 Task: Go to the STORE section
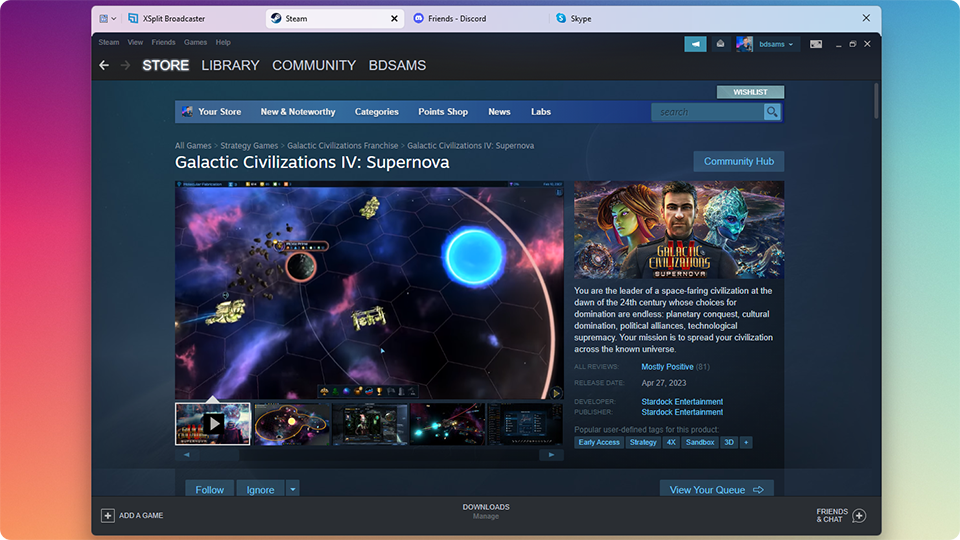[165, 65]
